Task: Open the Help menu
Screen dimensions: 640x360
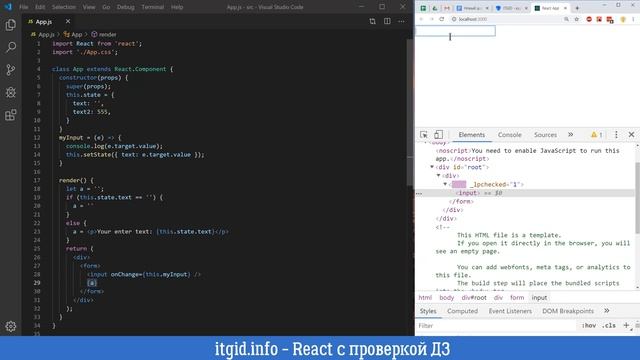Action: pyautogui.click(x=177, y=7)
